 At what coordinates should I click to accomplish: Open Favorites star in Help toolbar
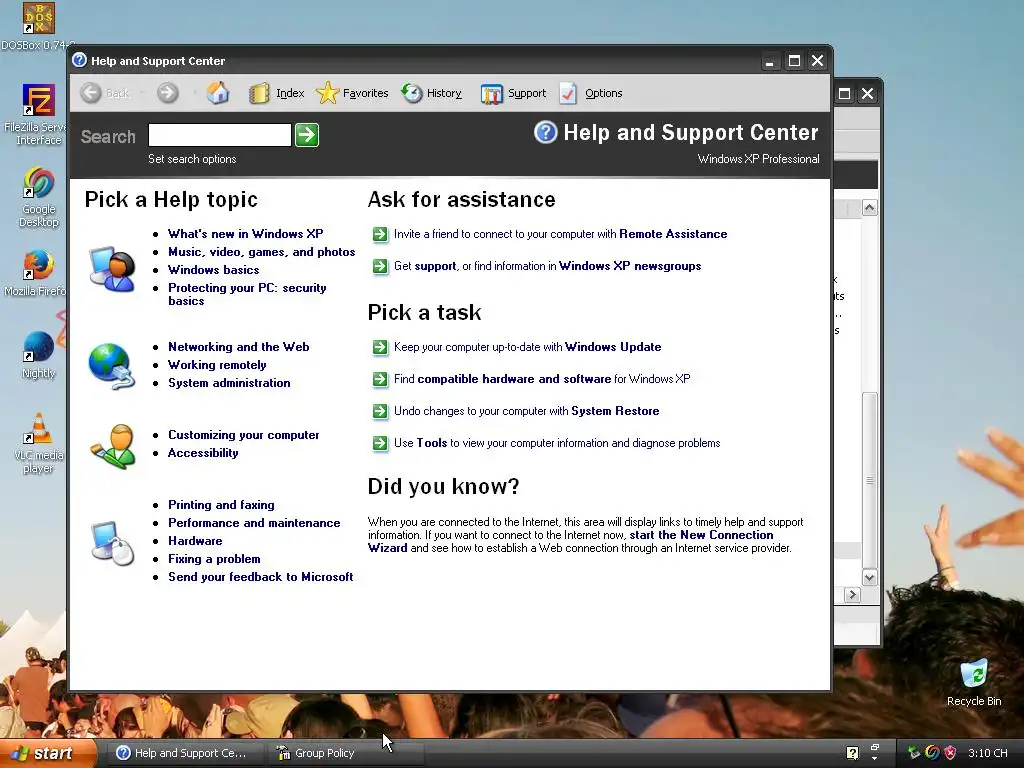pos(352,93)
